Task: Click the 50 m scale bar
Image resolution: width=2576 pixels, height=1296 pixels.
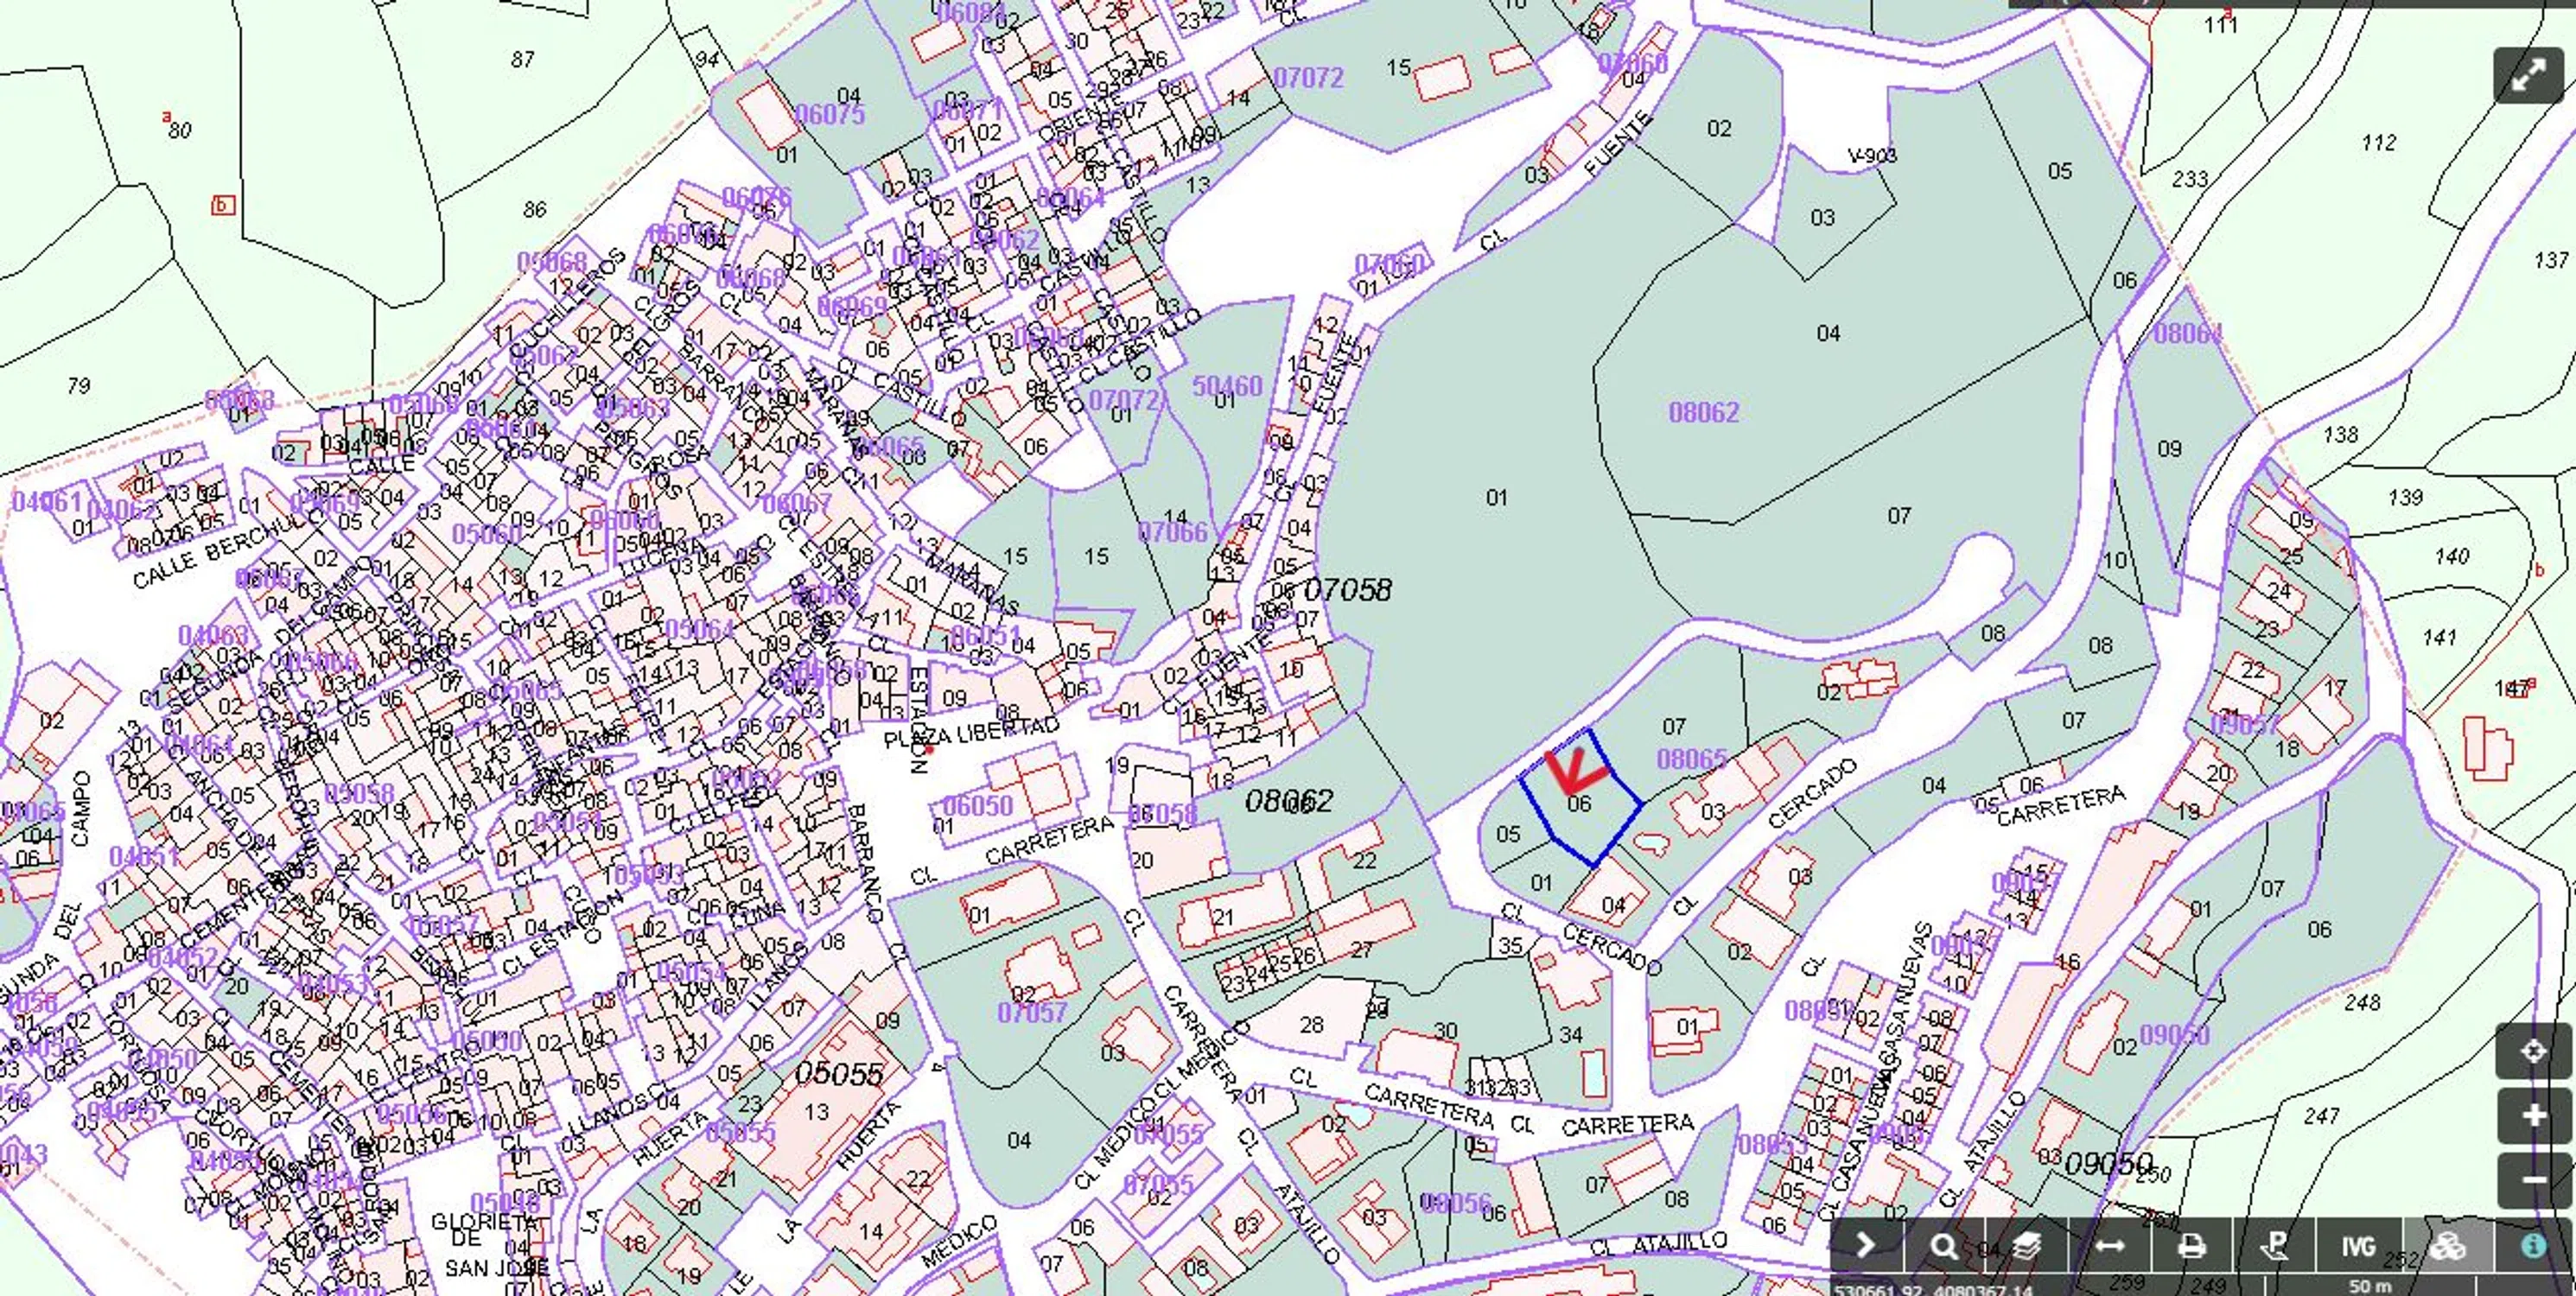Action: pos(2369,1286)
